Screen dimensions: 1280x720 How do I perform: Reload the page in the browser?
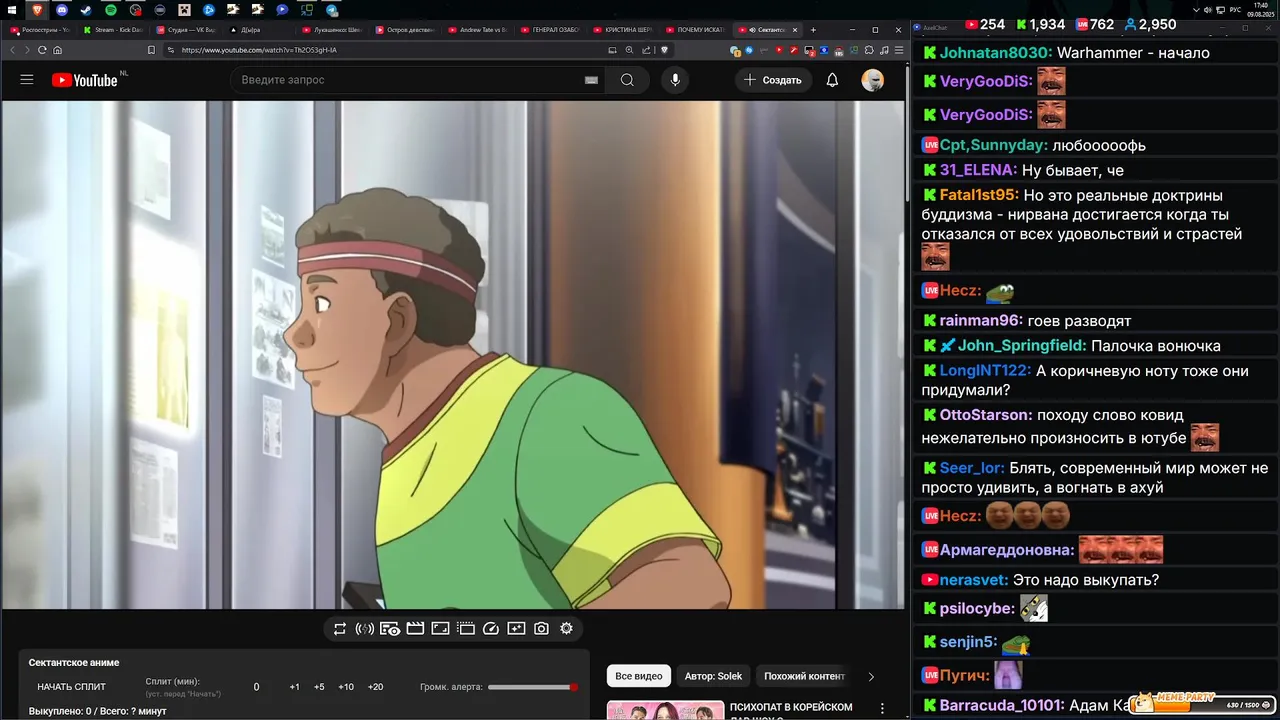[x=42, y=50]
